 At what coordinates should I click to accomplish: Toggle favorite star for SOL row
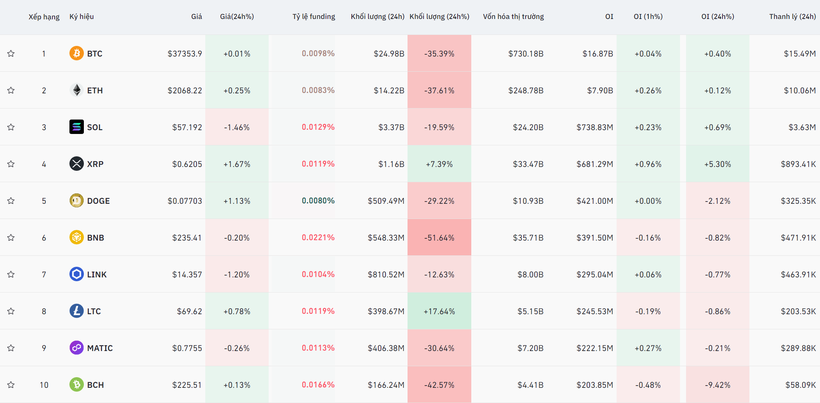[11, 127]
